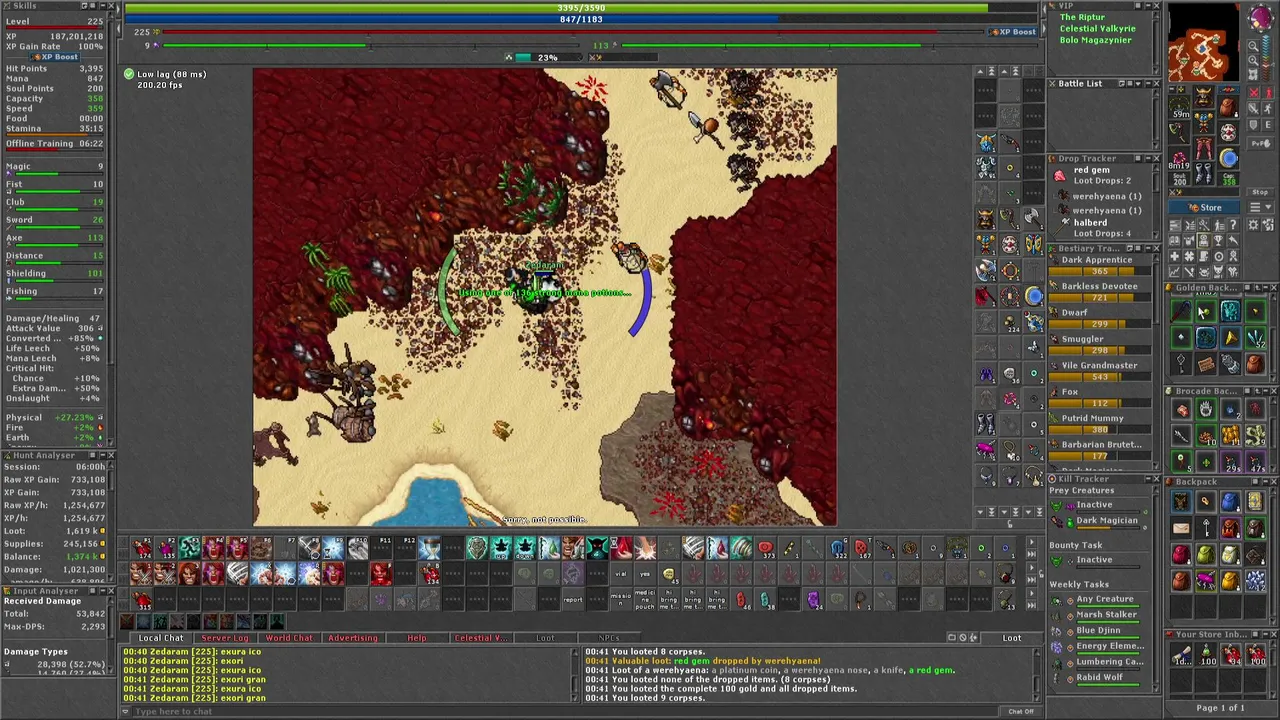This screenshot has width=1280, height=720.
Task: Minimize the Backpack container panel
Action: coord(1266,482)
